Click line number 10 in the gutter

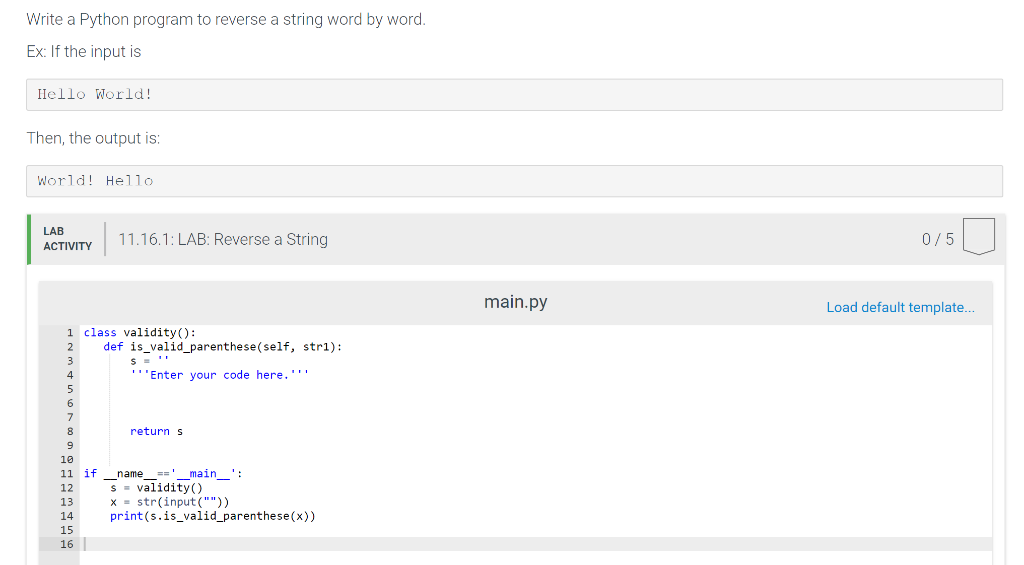[x=67, y=459]
